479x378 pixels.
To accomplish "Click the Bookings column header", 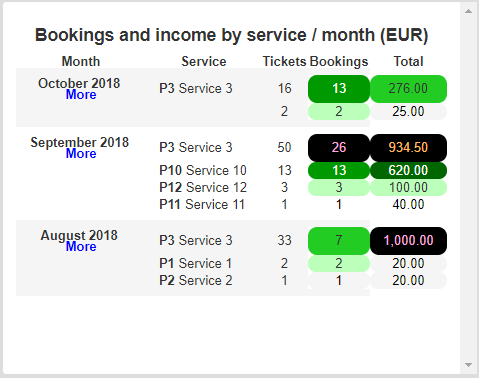I will pos(339,62).
